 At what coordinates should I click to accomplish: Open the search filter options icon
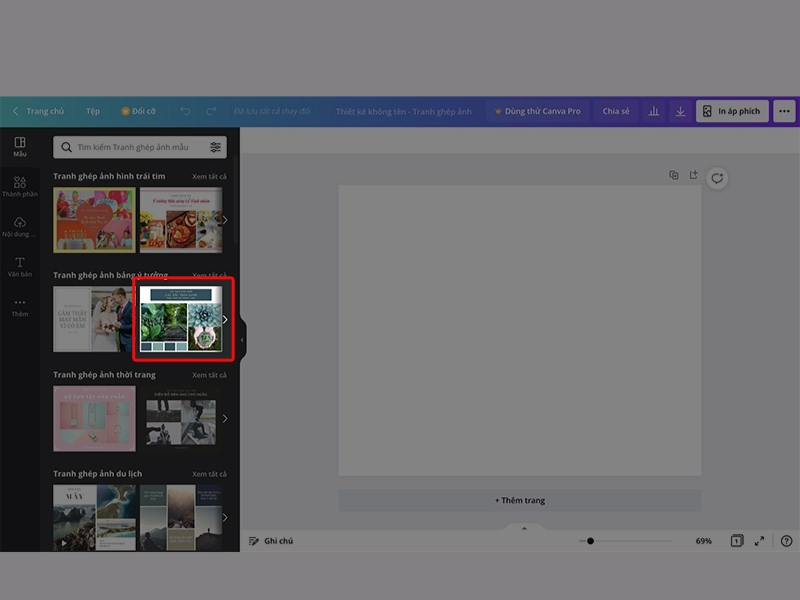215,147
